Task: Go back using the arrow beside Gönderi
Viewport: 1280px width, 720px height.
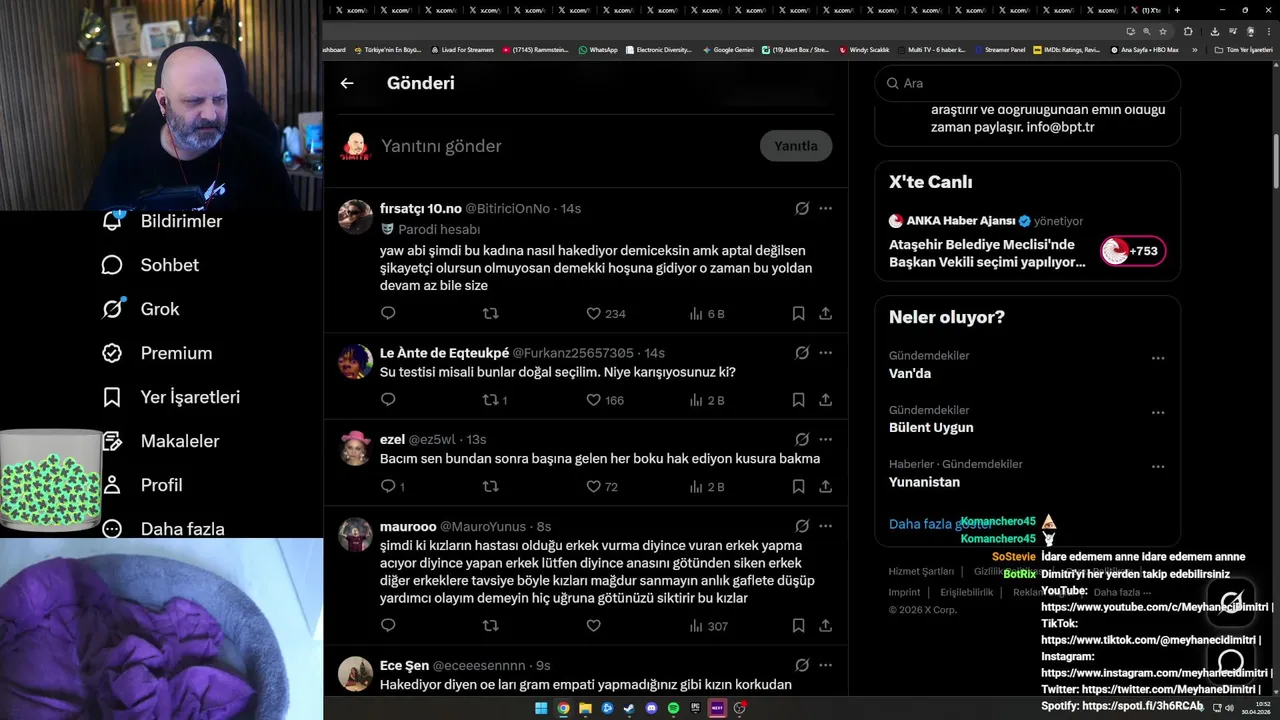Action: pyautogui.click(x=347, y=83)
